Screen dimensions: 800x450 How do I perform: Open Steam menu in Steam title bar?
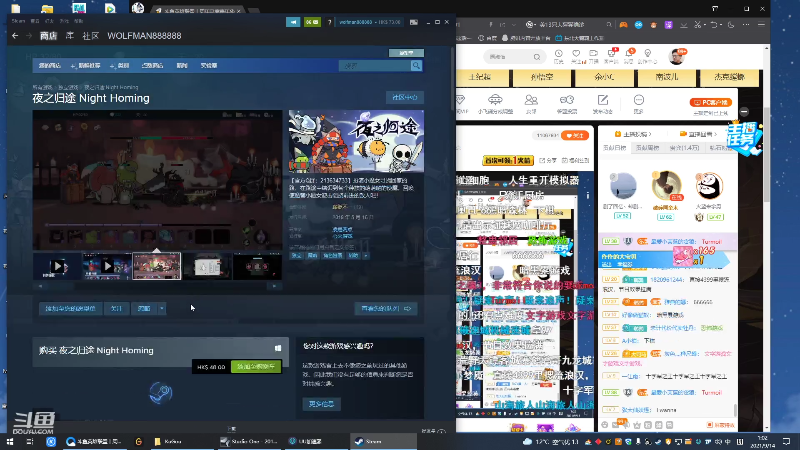click(x=18, y=21)
